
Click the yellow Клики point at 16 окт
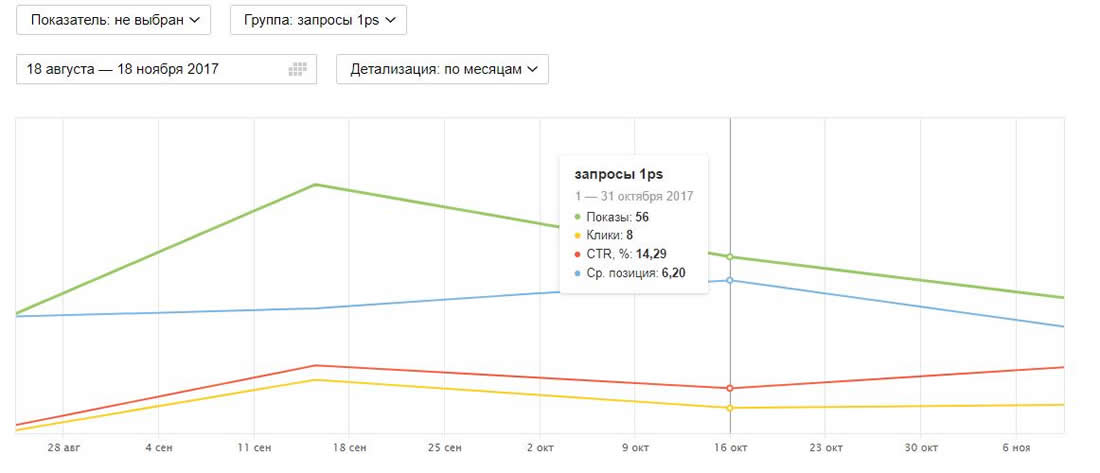[730, 408]
